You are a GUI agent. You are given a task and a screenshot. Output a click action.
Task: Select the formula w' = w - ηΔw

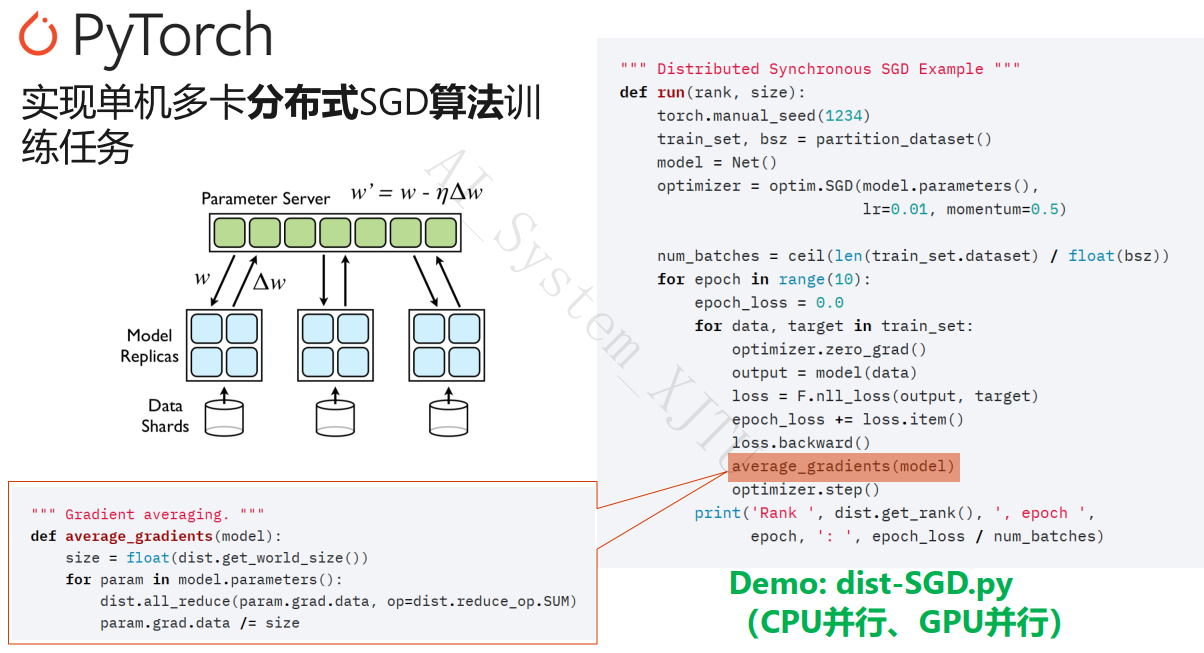416,193
